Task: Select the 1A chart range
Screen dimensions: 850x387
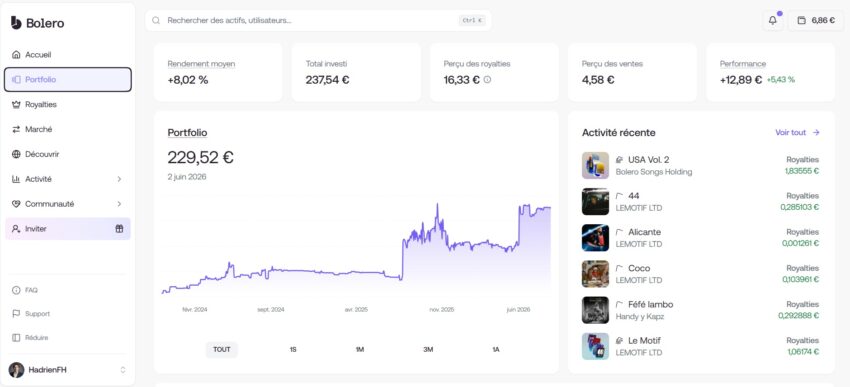Action: (x=495, y=350)
